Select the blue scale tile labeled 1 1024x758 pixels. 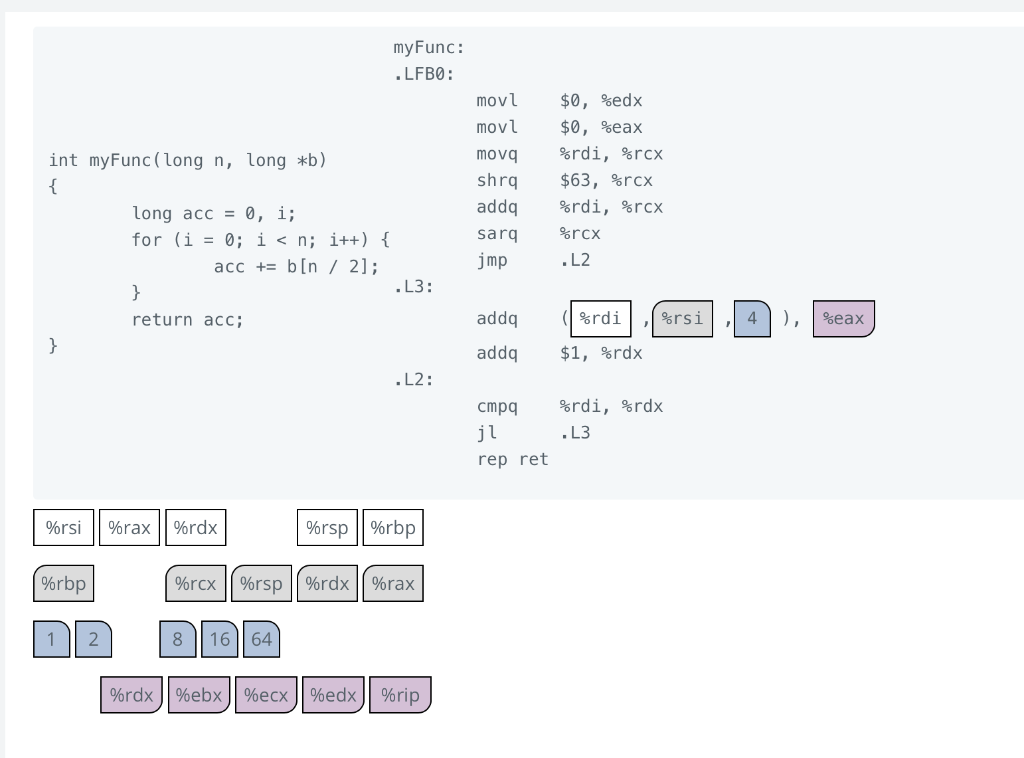51,639
